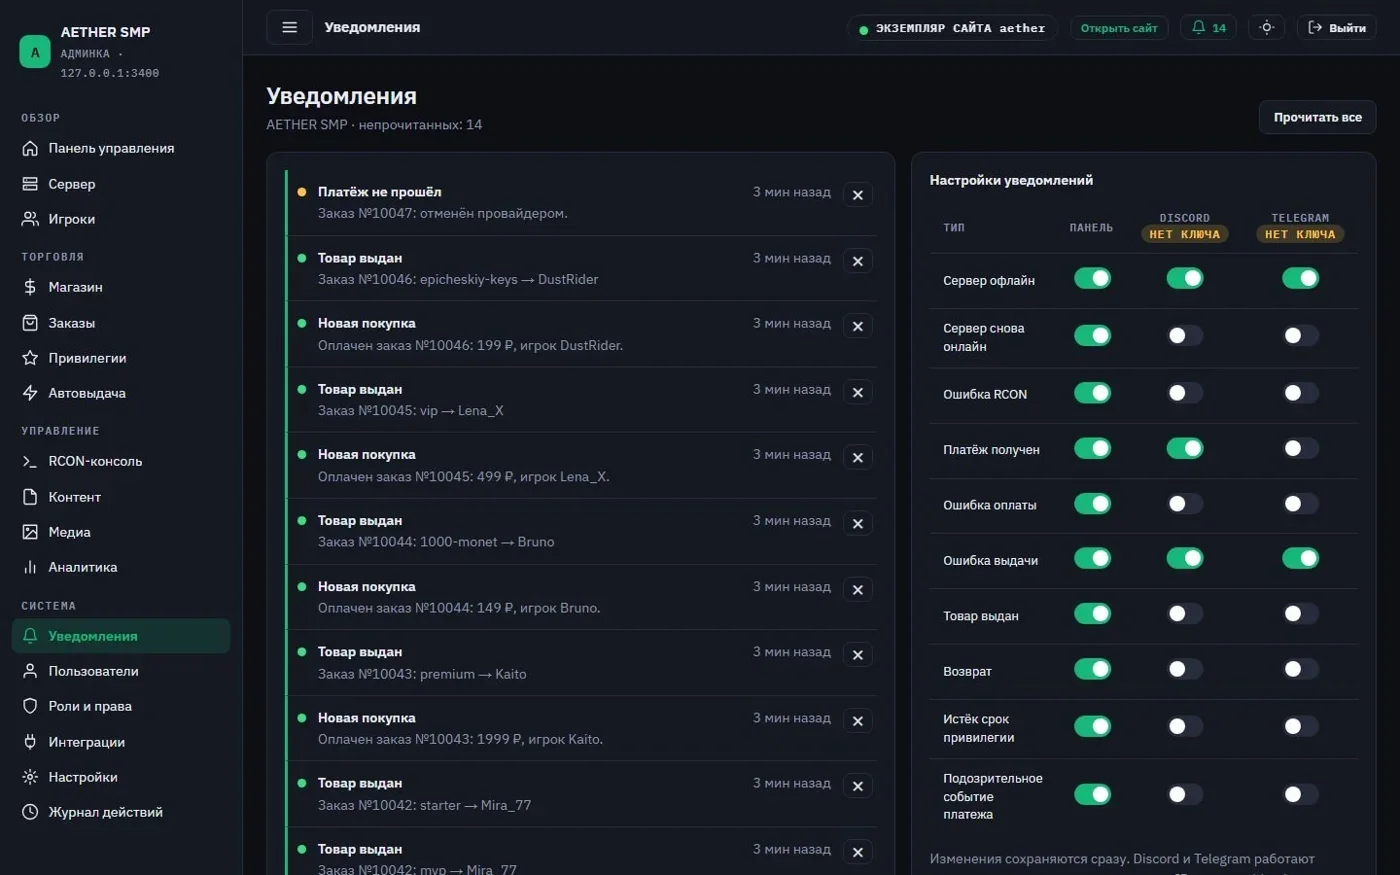The height and width of the screenshot is (875, 1400).
Task: Dismiss the 1000-monet → Bruno notification
Action: pos(858,524)
